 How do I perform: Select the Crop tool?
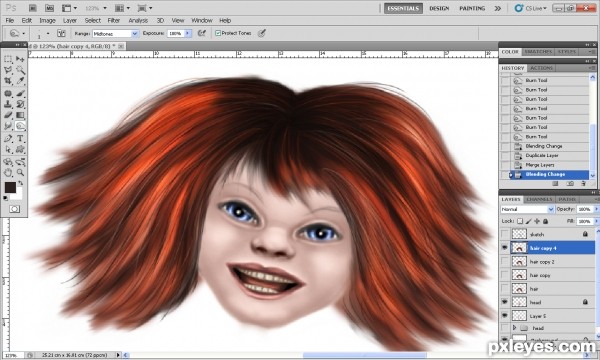pos(8,81)
